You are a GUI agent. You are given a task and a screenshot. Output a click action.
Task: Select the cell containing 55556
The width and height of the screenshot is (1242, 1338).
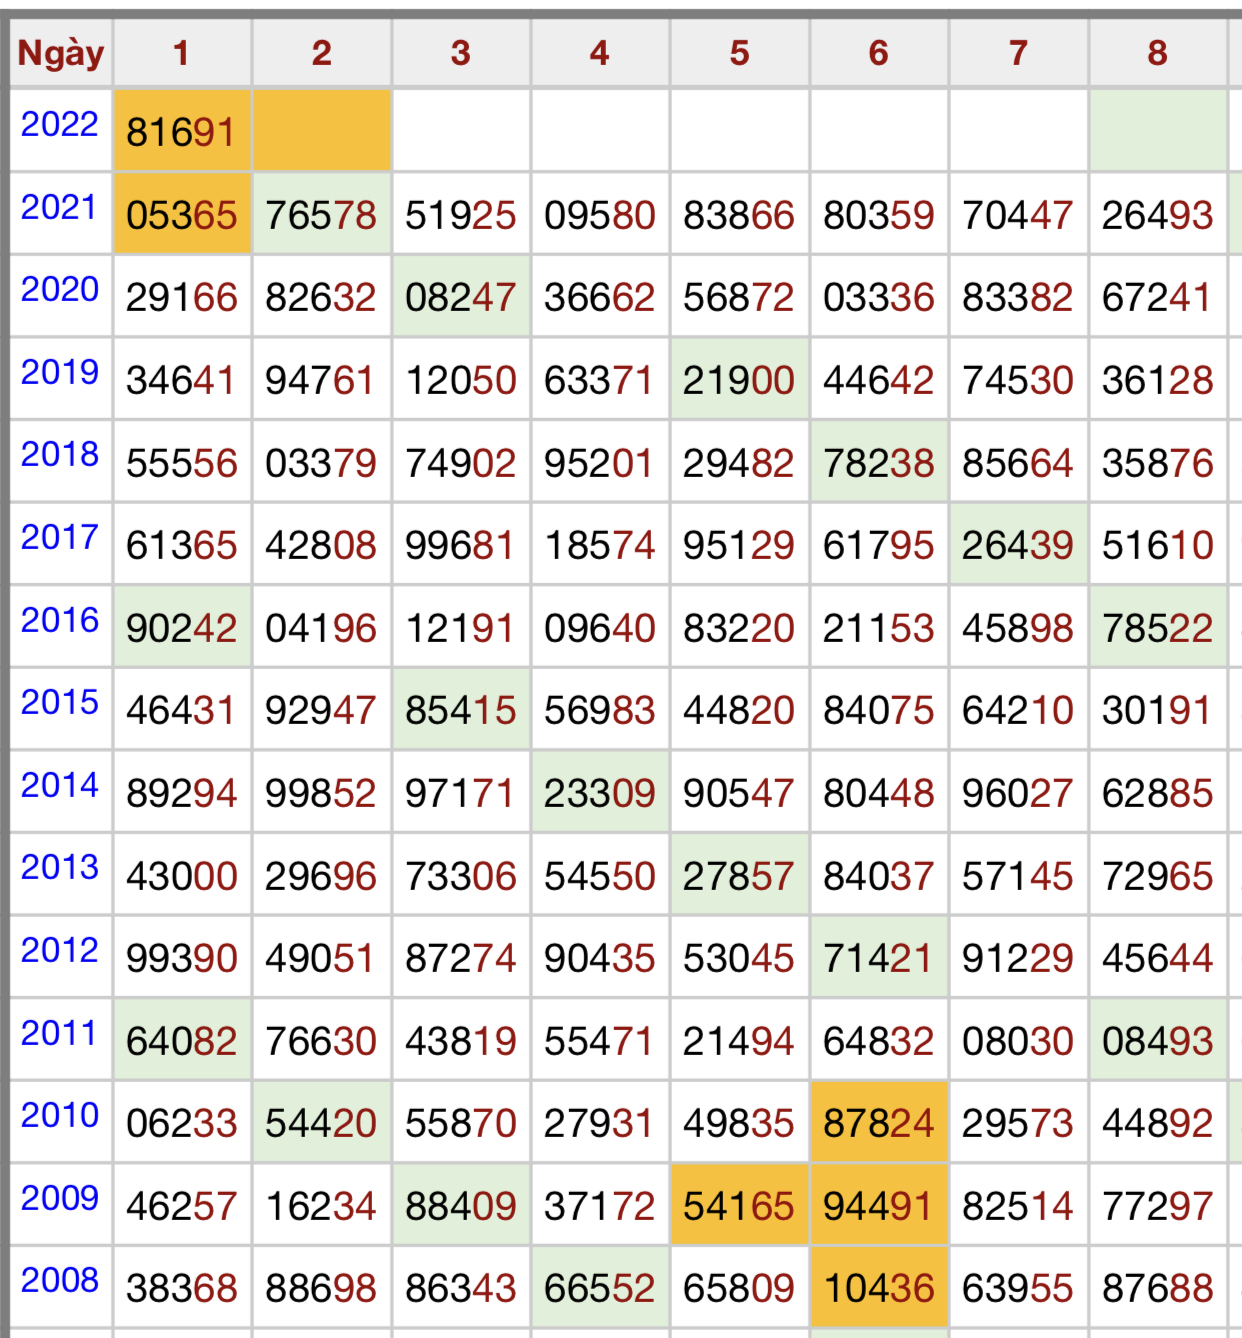pos(181,463)
